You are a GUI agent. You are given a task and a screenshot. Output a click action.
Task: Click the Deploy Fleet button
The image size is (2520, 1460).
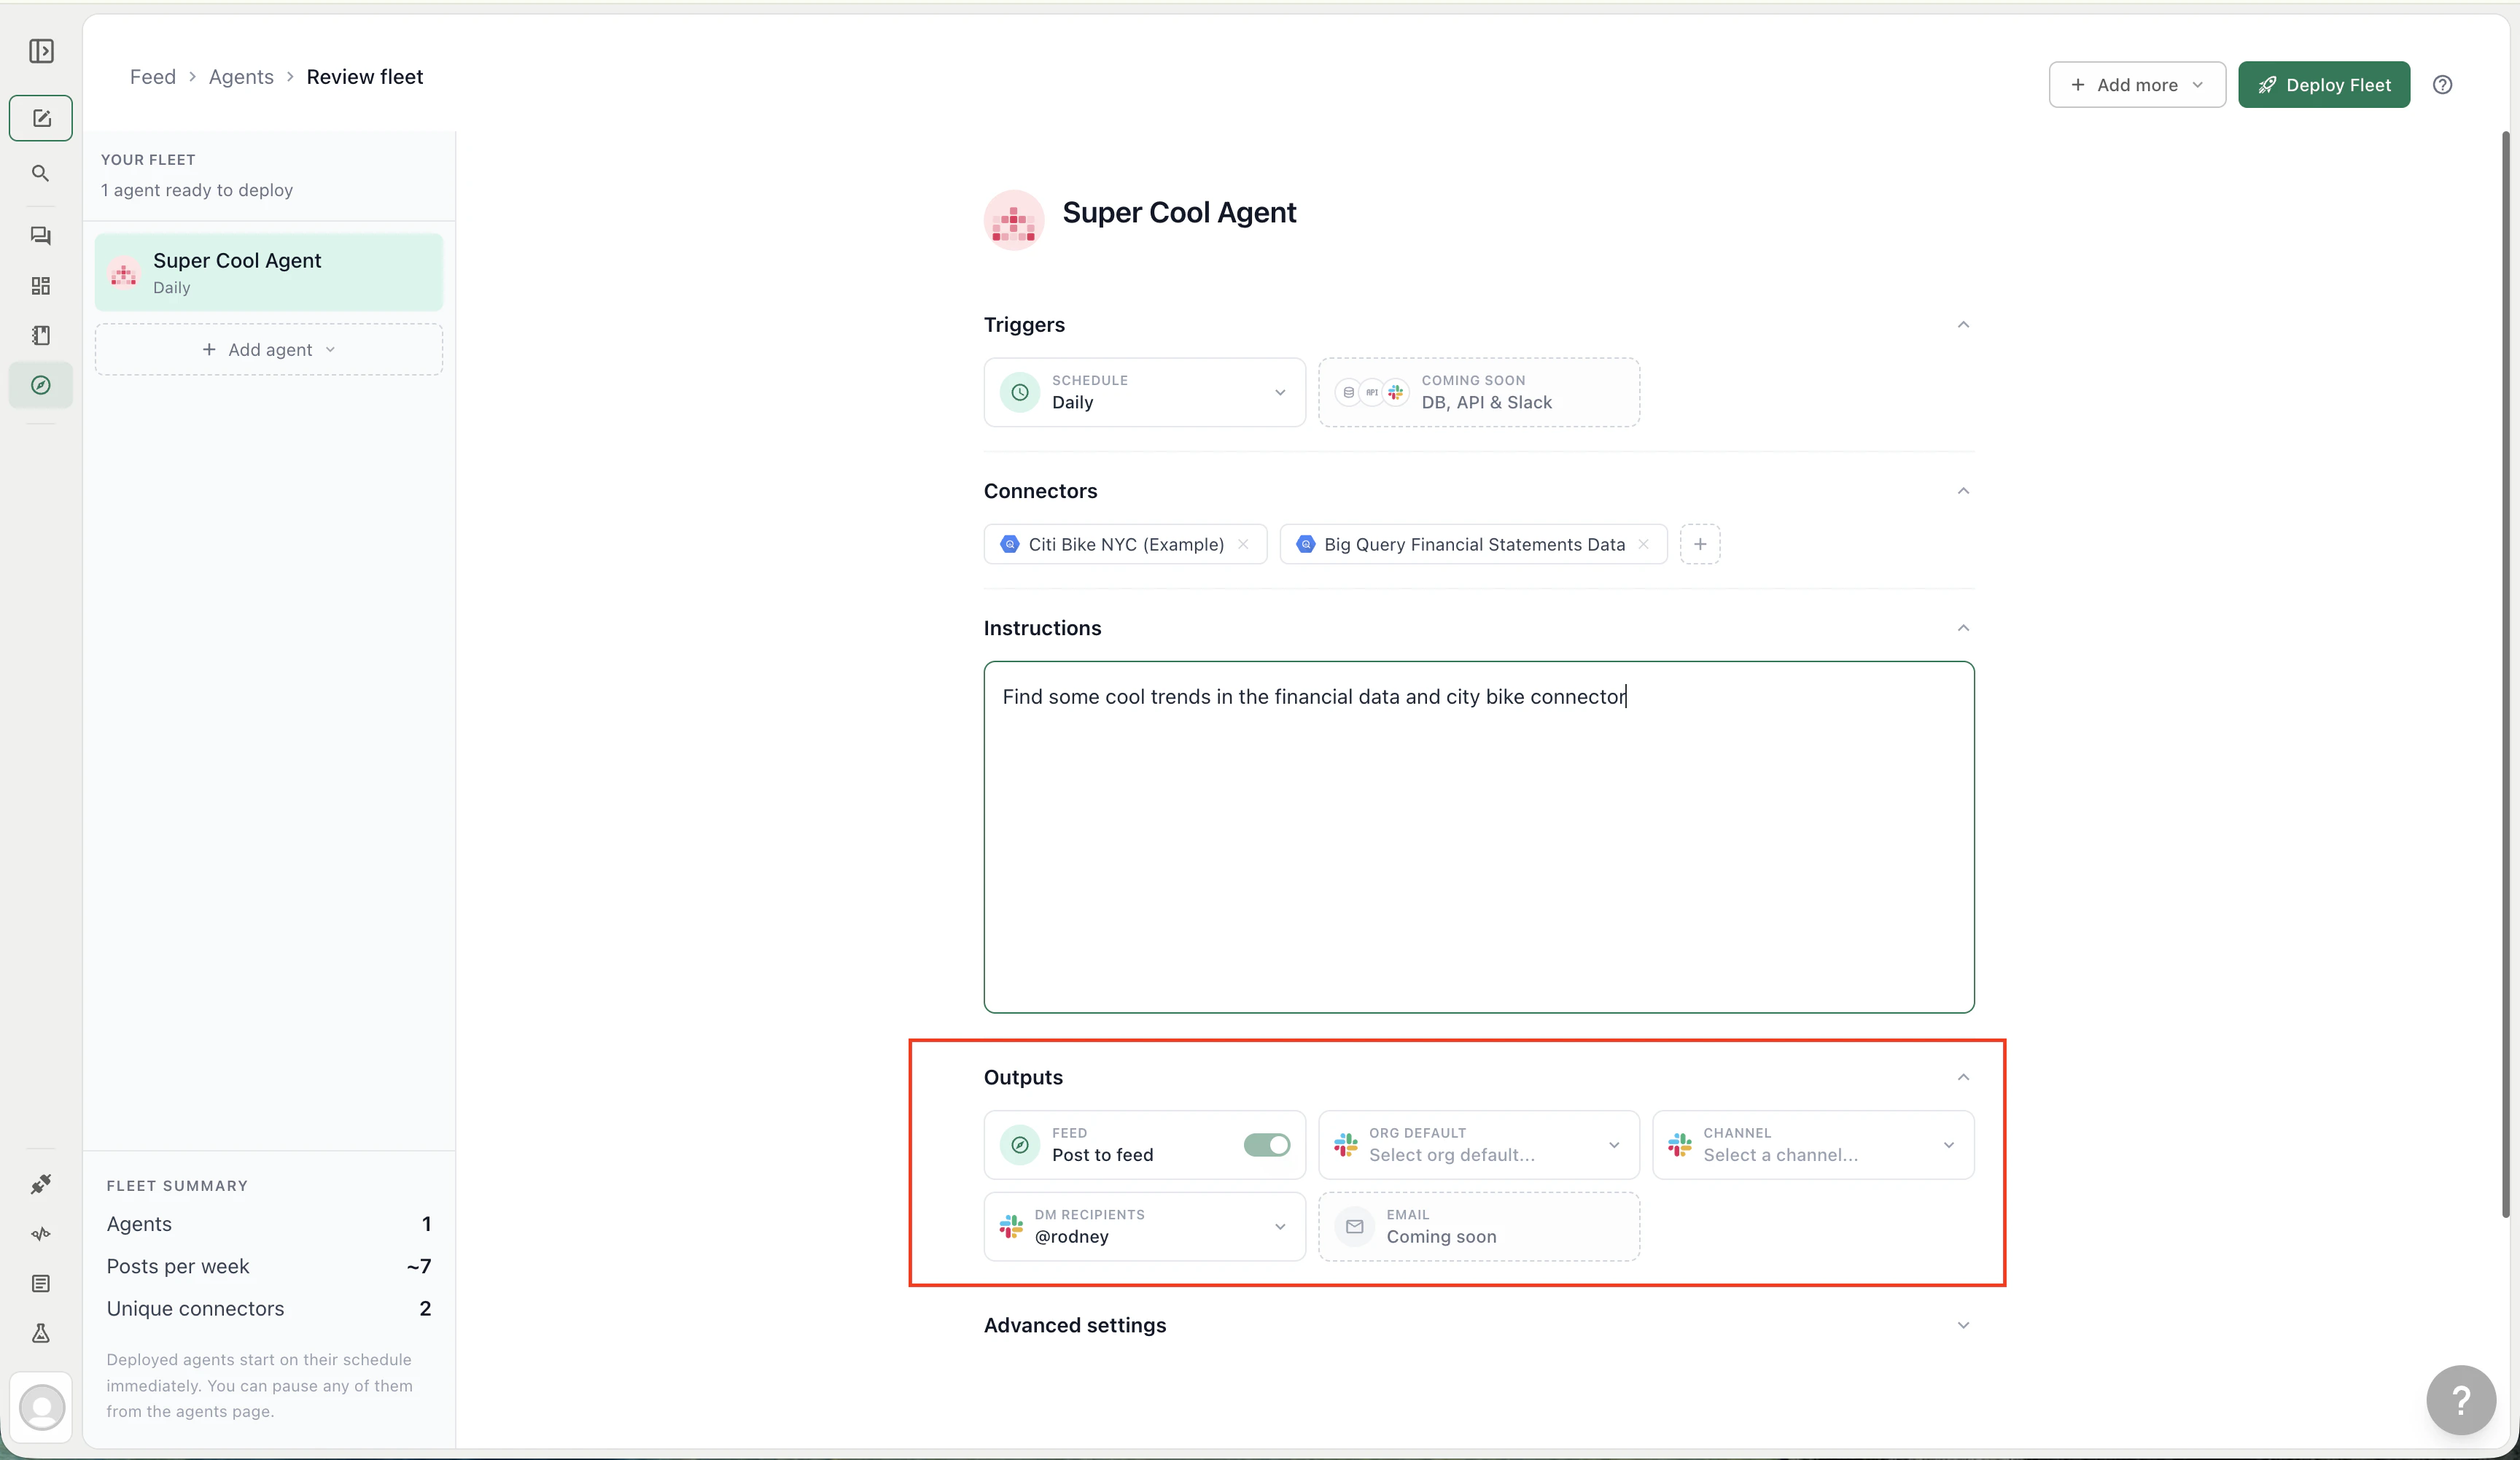[2324, 84]
